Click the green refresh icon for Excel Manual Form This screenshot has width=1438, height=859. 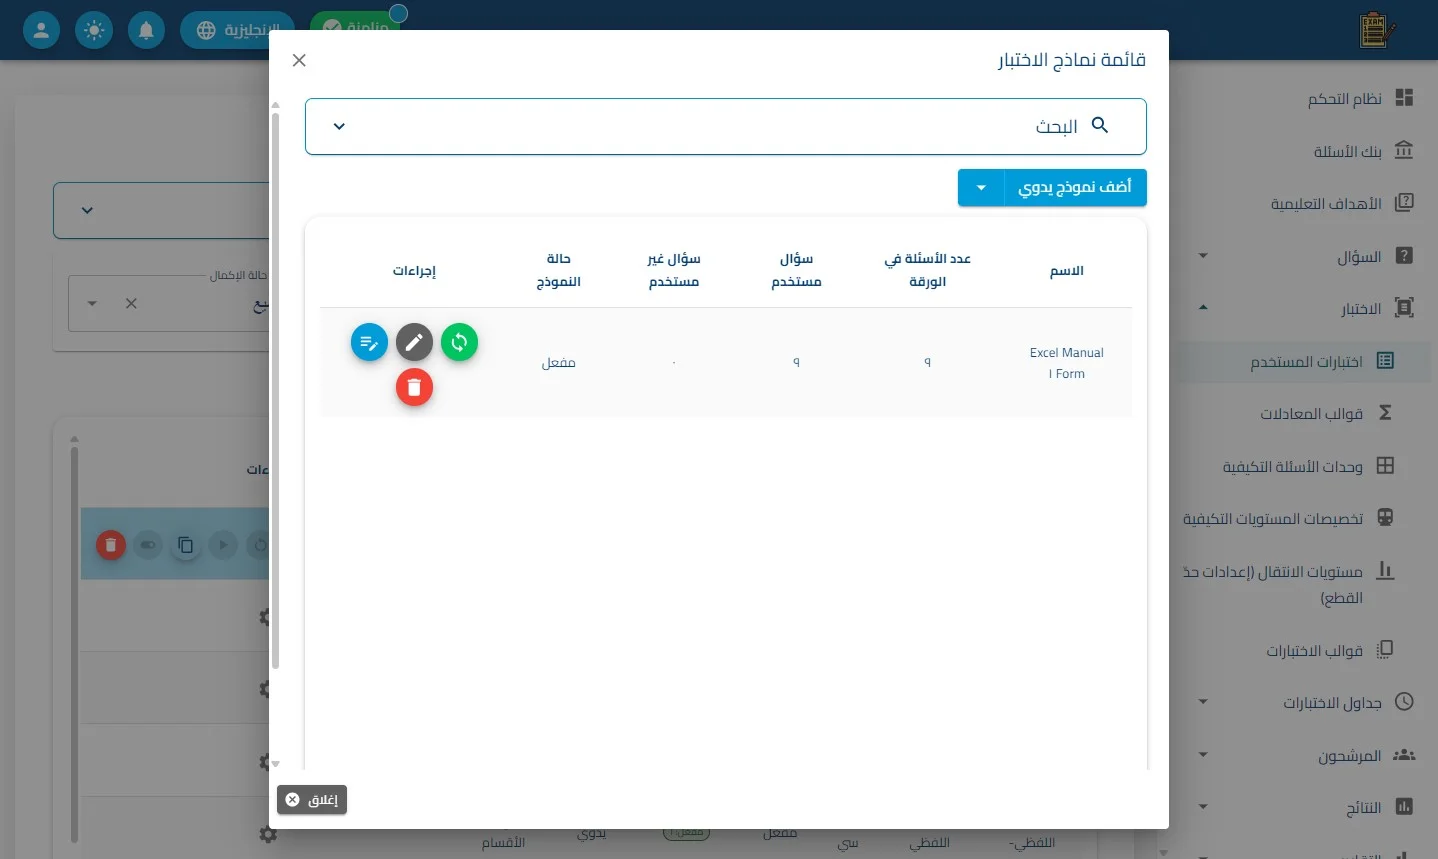(459, 343)
